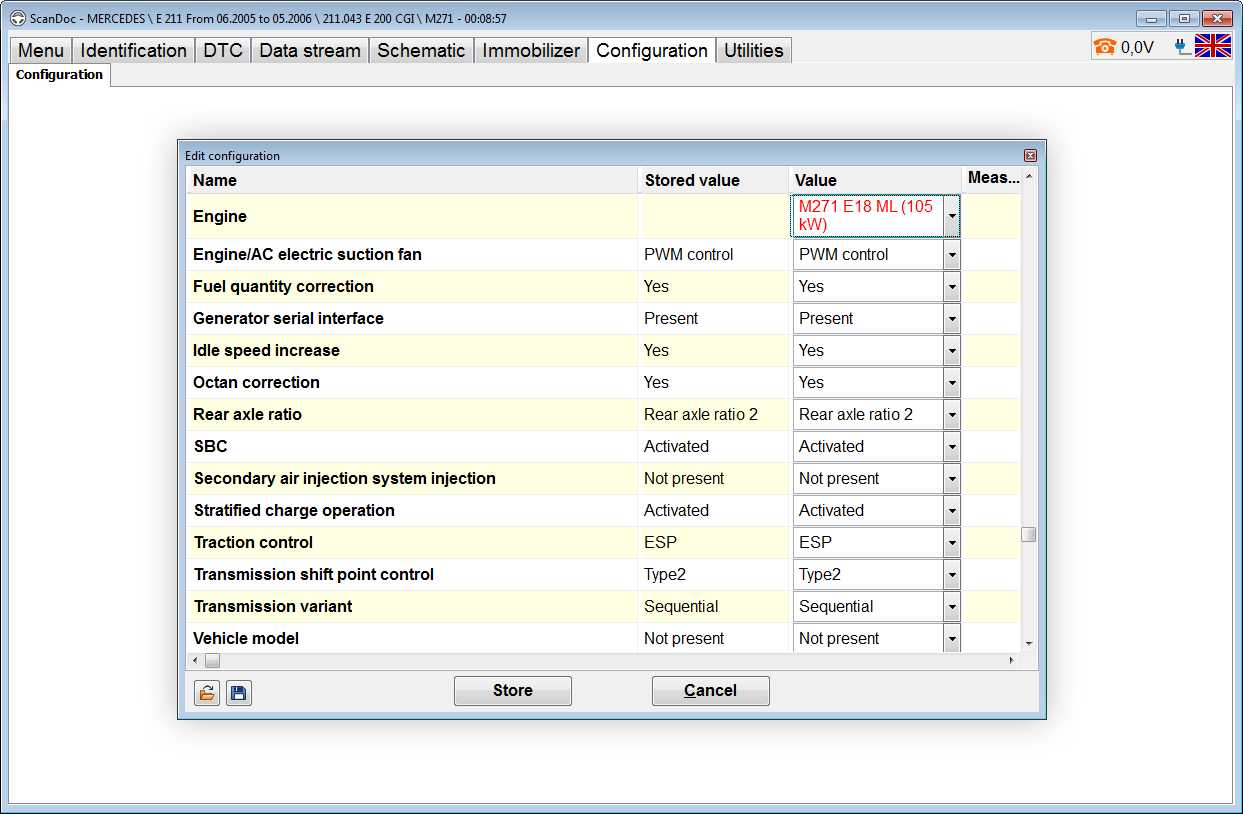Switch to the DTC tab

point(223,51)
